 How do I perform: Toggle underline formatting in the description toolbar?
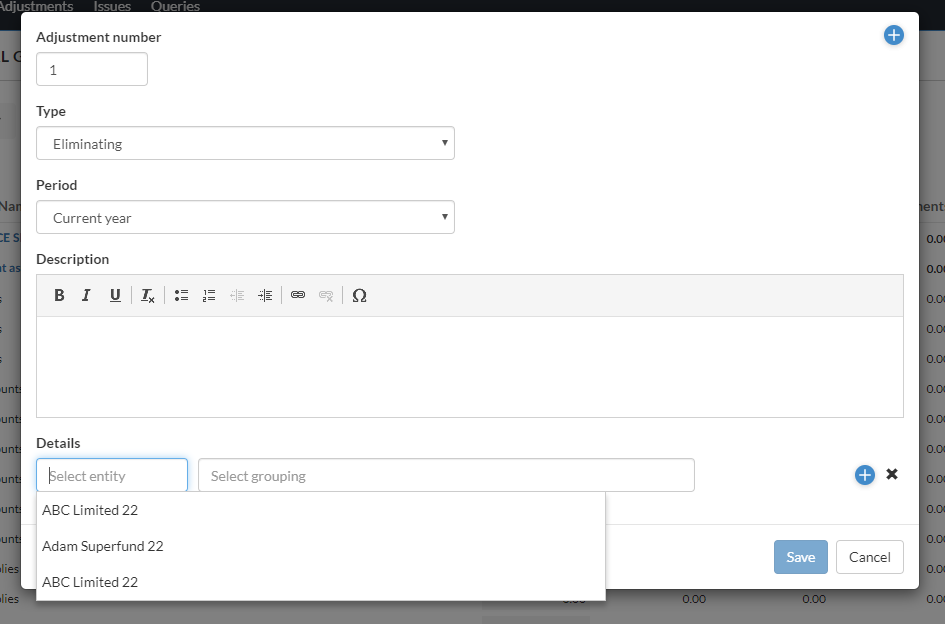tap(115, 295)
